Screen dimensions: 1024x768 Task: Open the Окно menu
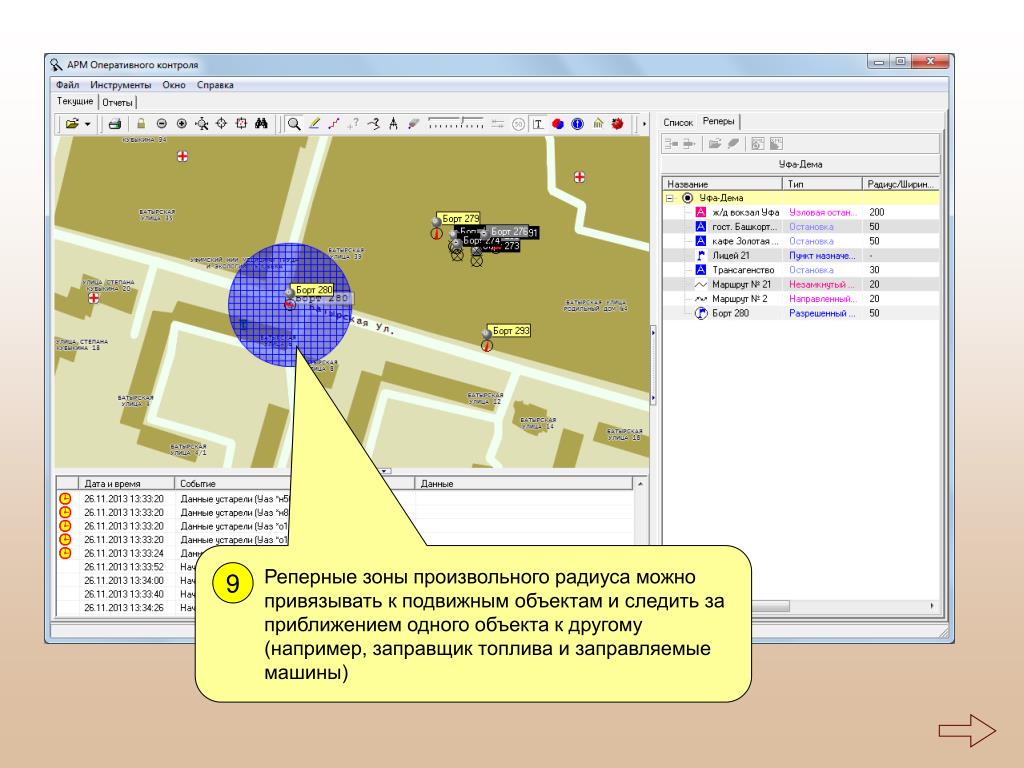174,85
